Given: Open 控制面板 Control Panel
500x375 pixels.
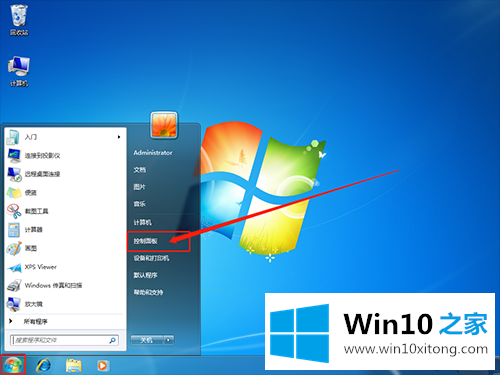Looking at the screenshot, I should [146, 241].
